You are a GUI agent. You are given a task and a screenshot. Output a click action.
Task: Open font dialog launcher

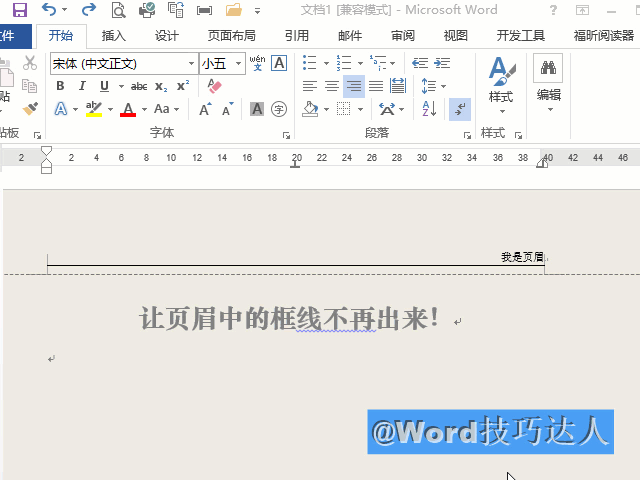(x=286, y=135)
